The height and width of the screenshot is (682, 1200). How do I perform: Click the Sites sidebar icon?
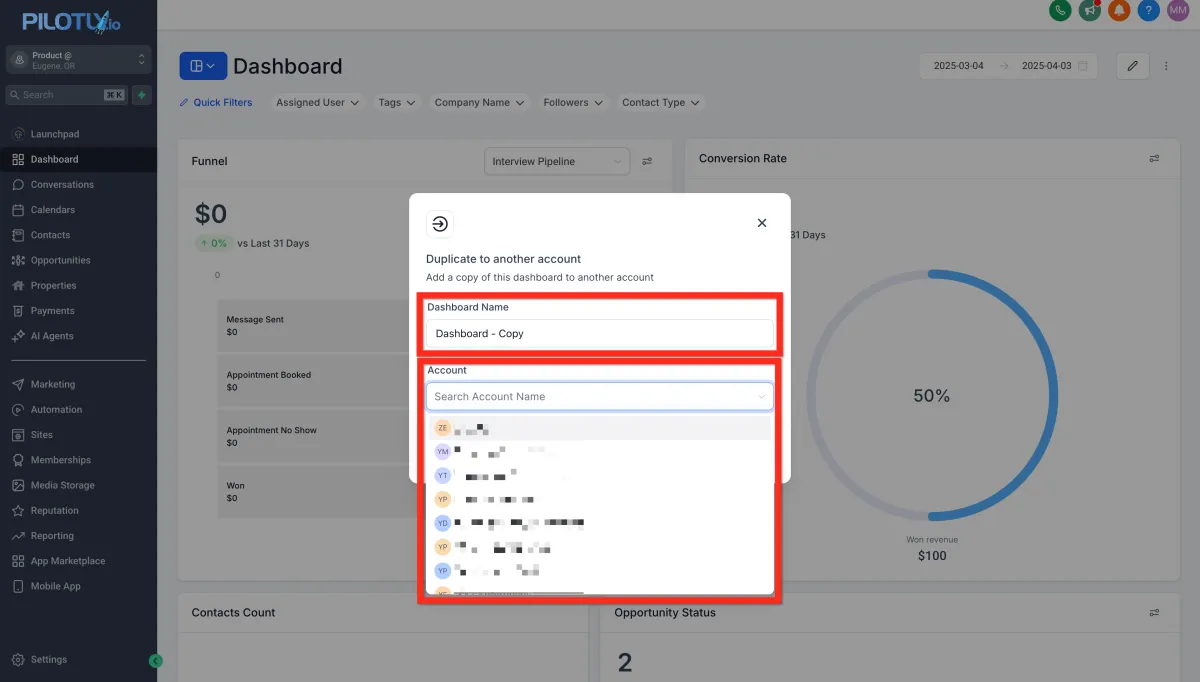click(x=19, y=435)
